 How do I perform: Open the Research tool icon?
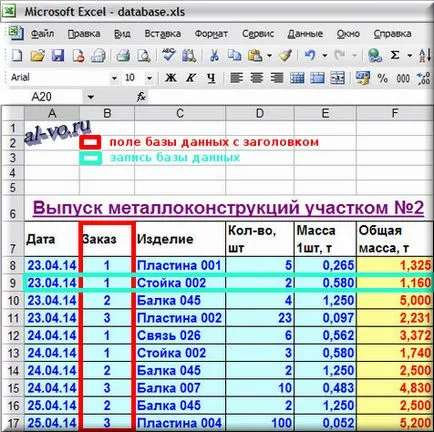tap(189, 55)
